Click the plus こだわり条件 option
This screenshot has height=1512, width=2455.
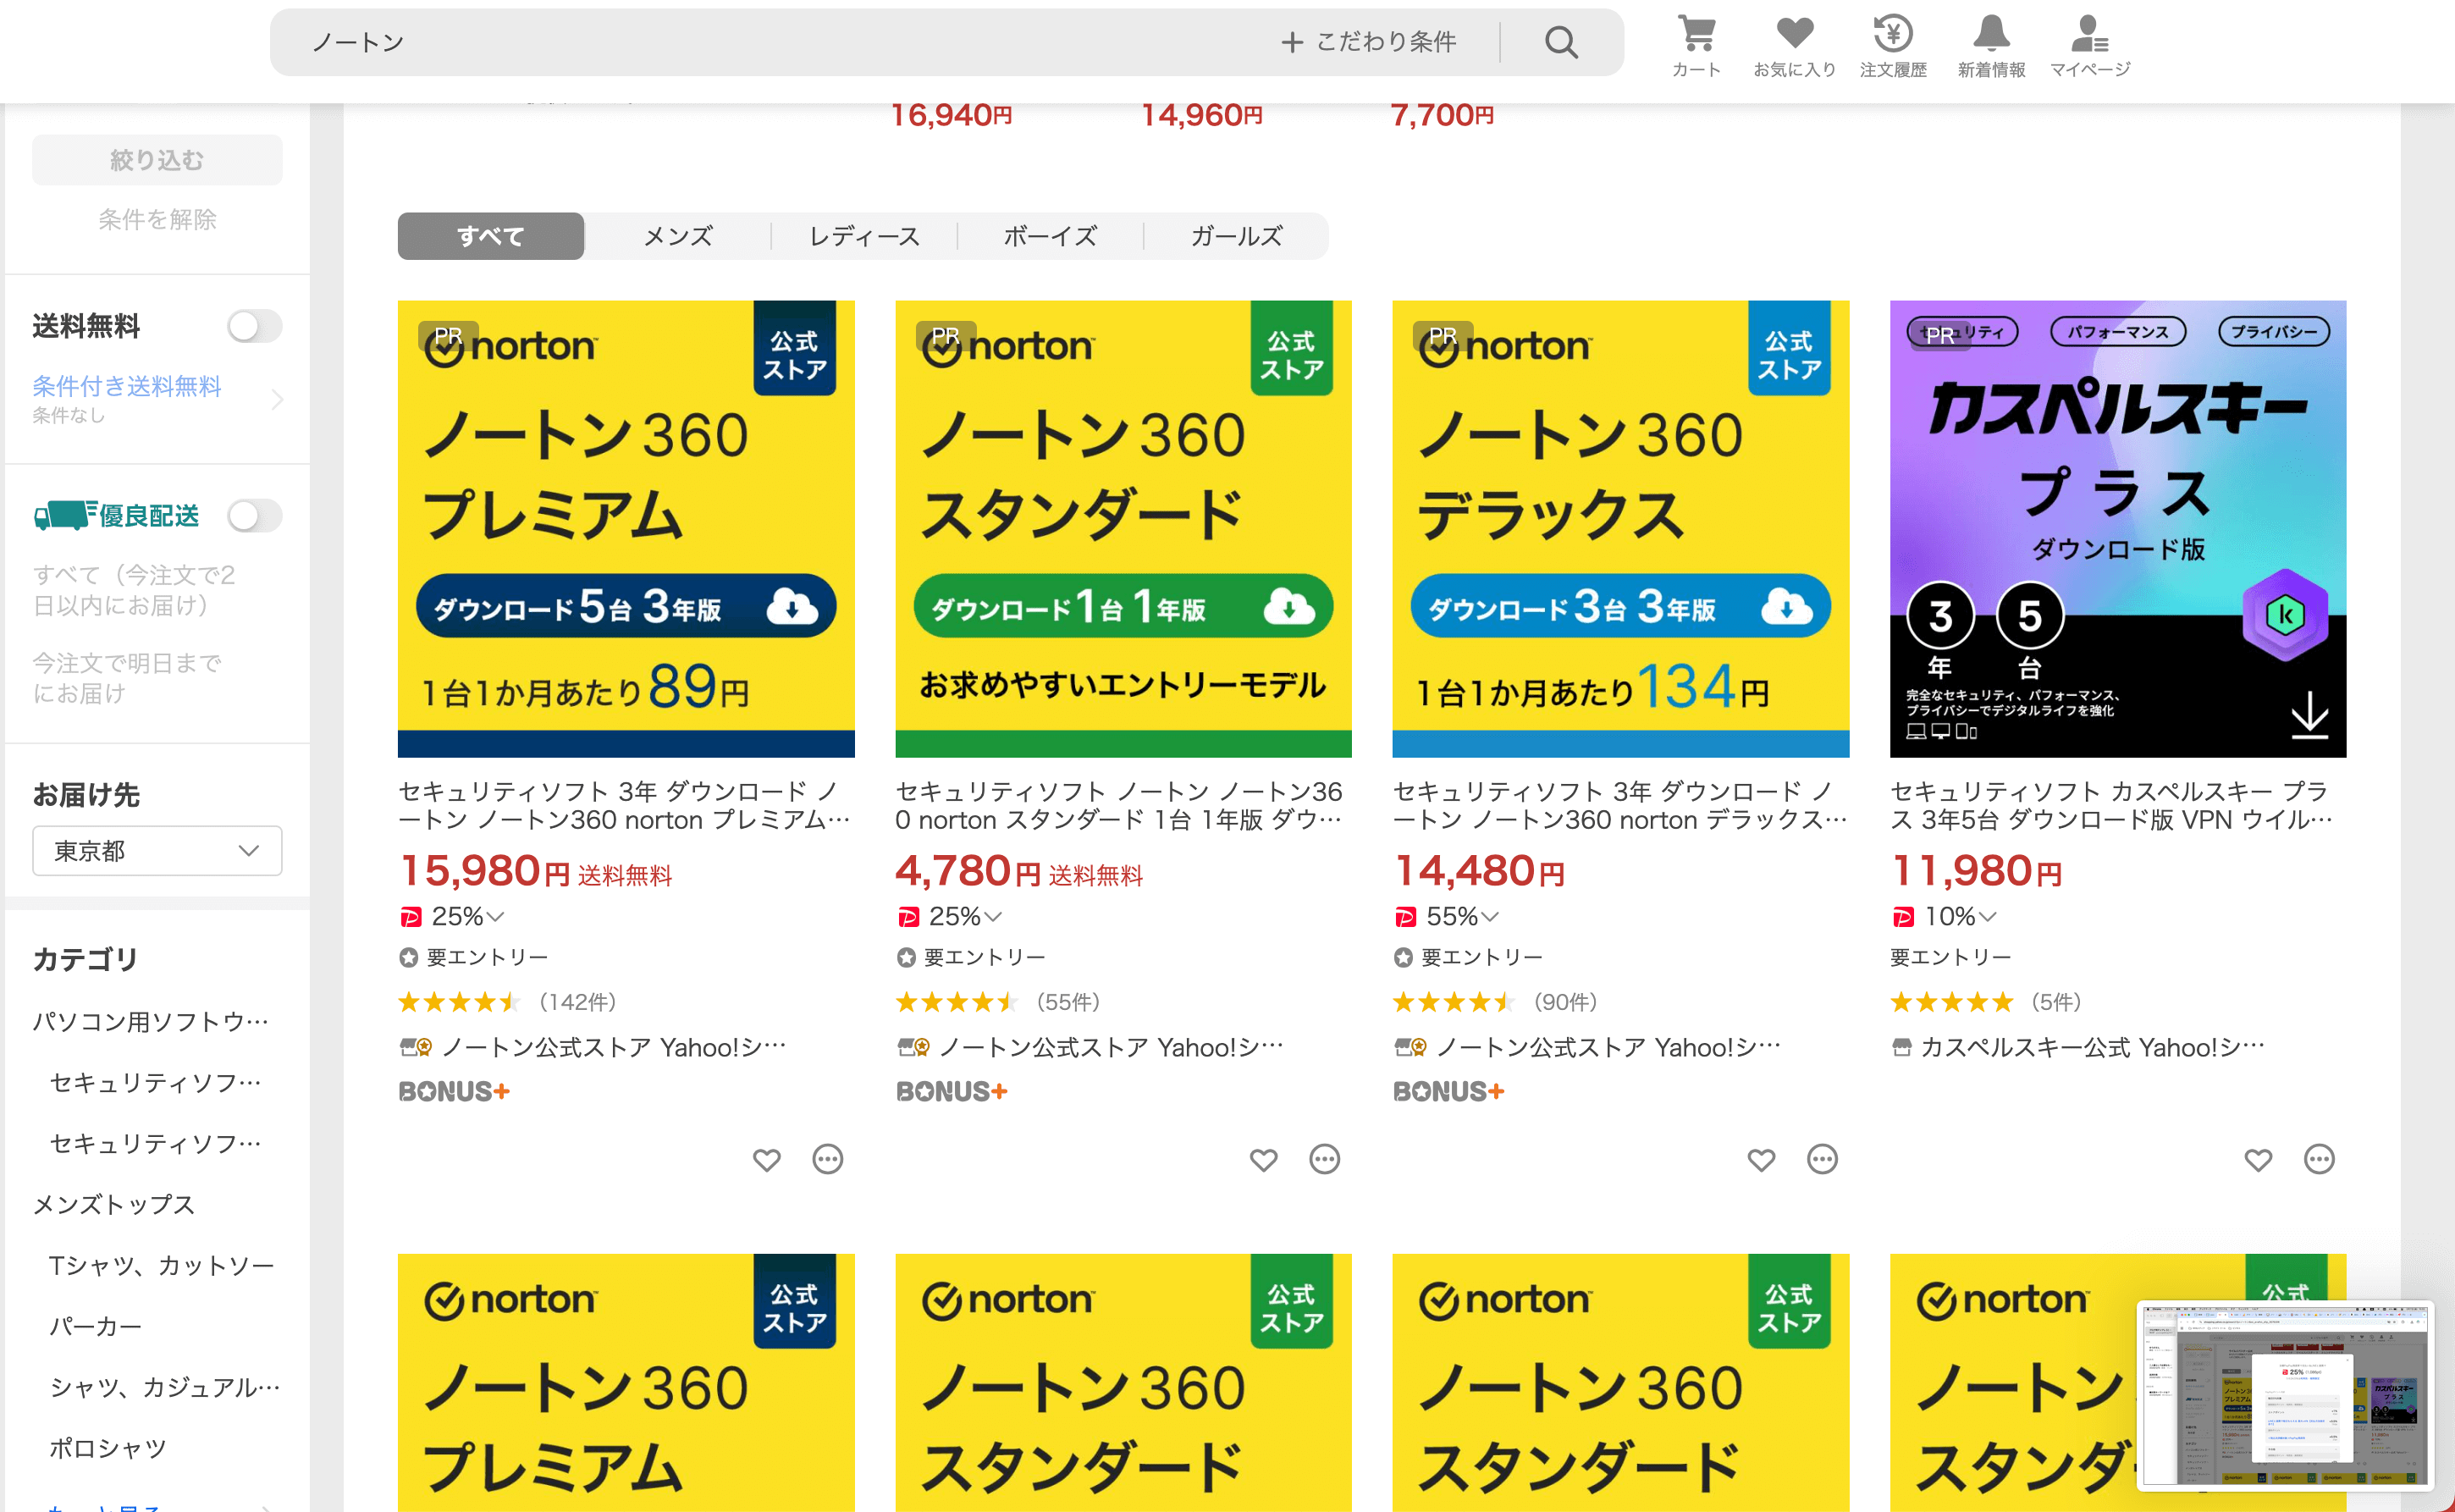point(1368,42)
